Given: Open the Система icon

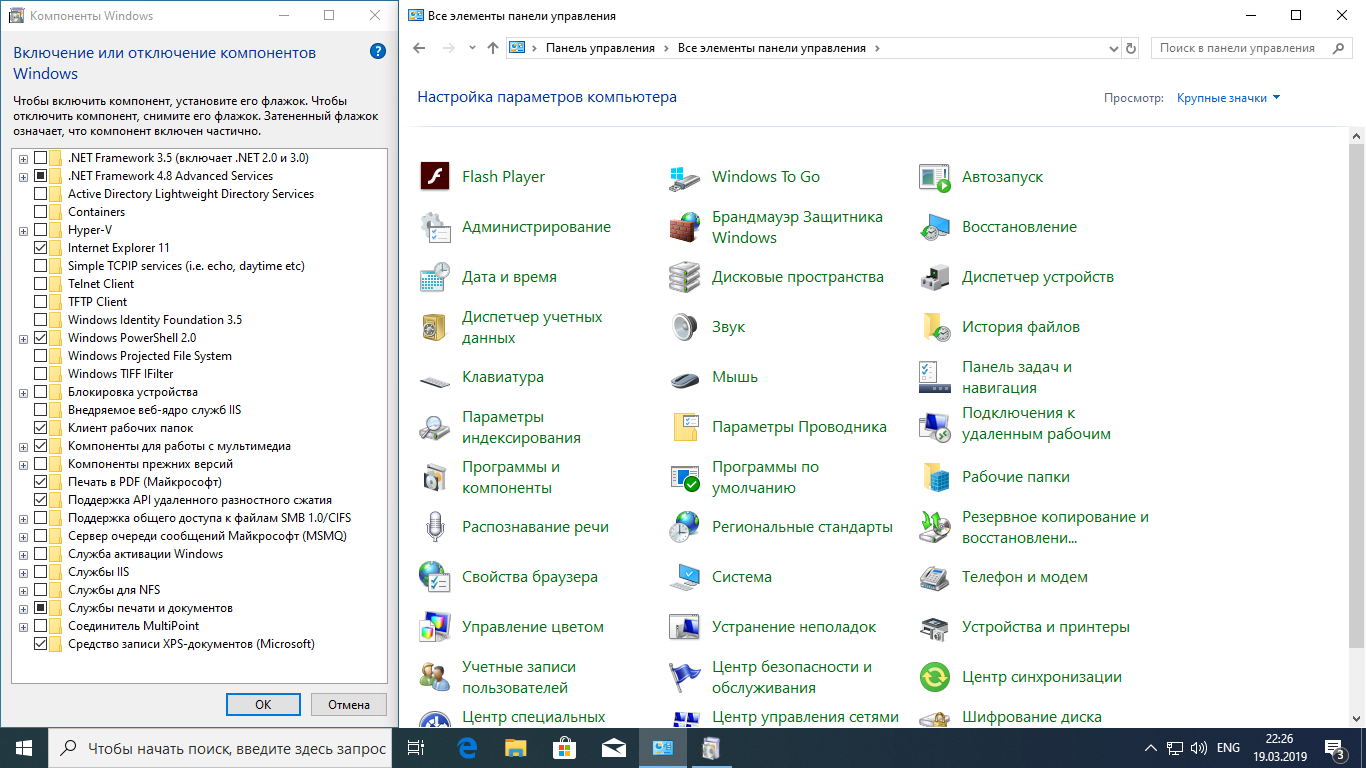Looking at the screenshot, I should tap(685, 577).
